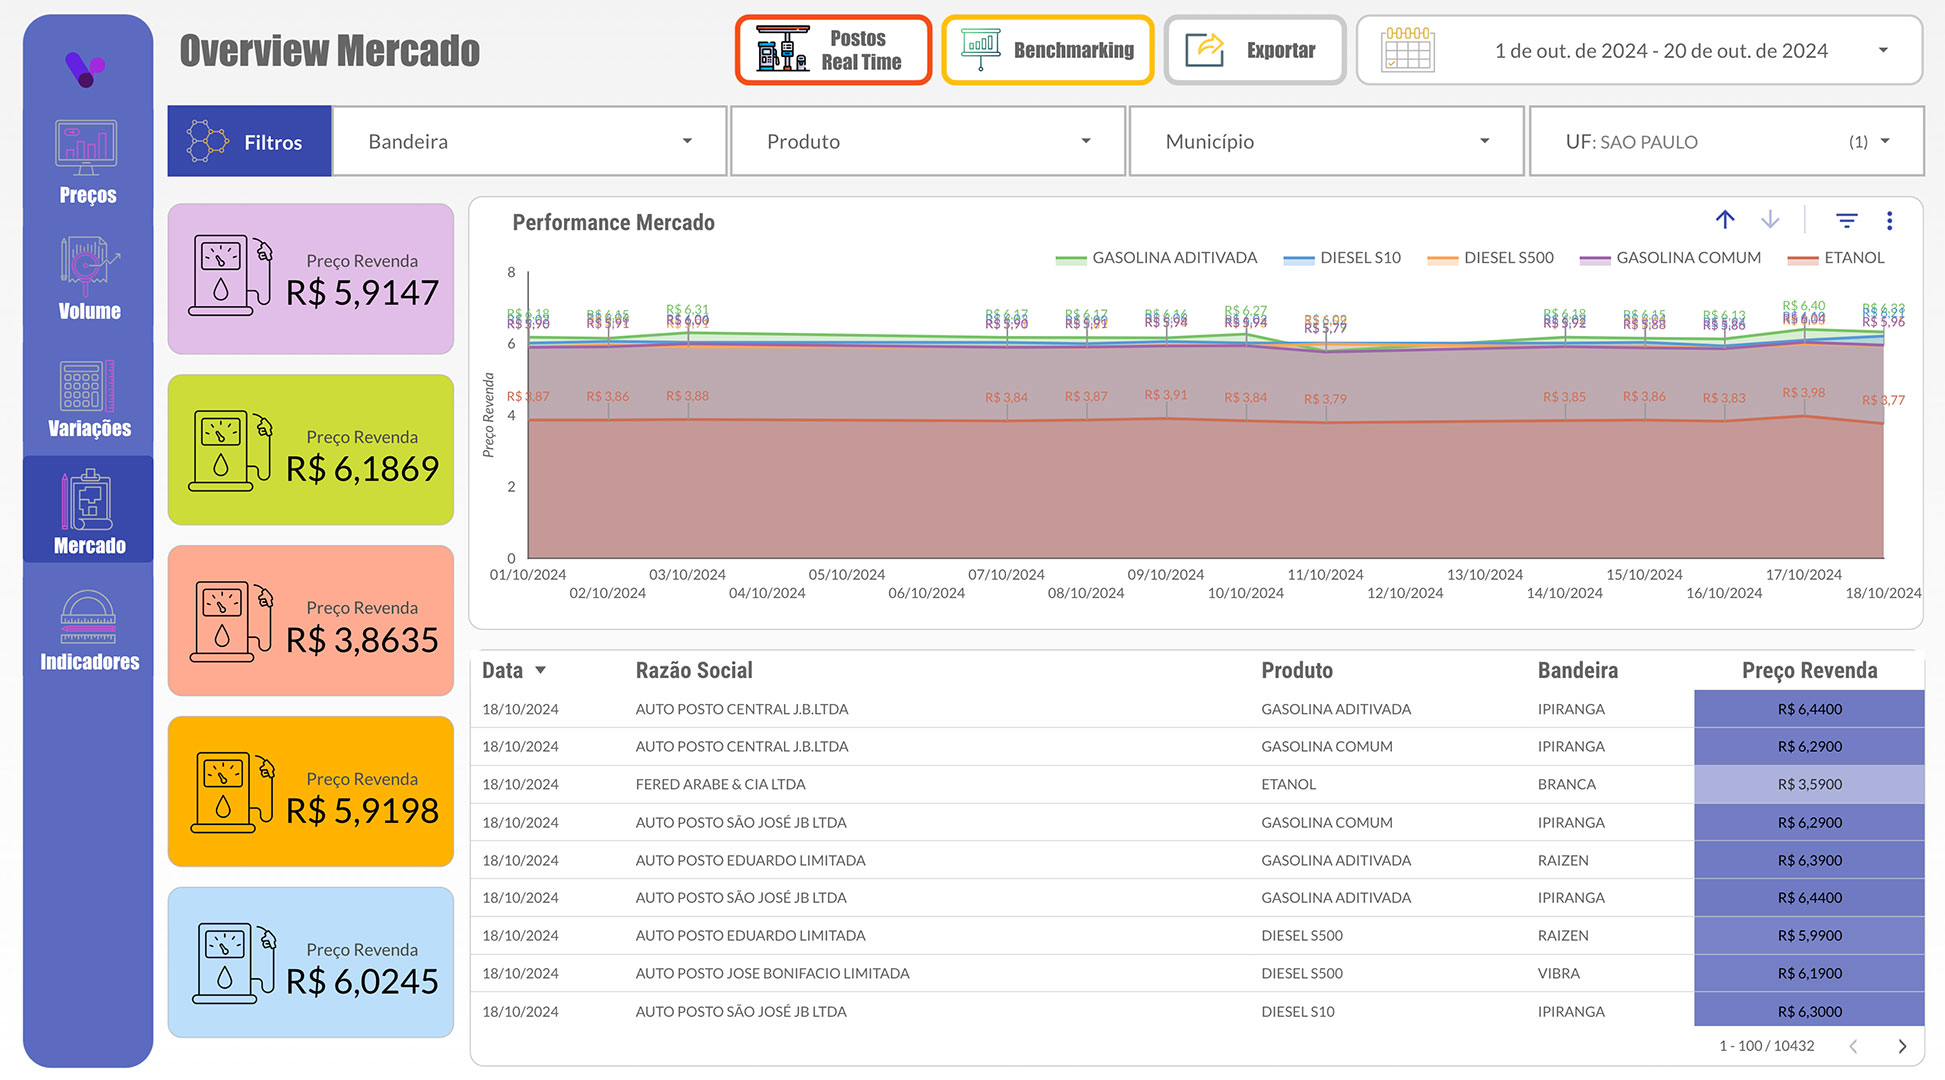Click the drill-down arrow on the chart
Viewport: 1945px width, 1080px height.
click(1770, 219)
